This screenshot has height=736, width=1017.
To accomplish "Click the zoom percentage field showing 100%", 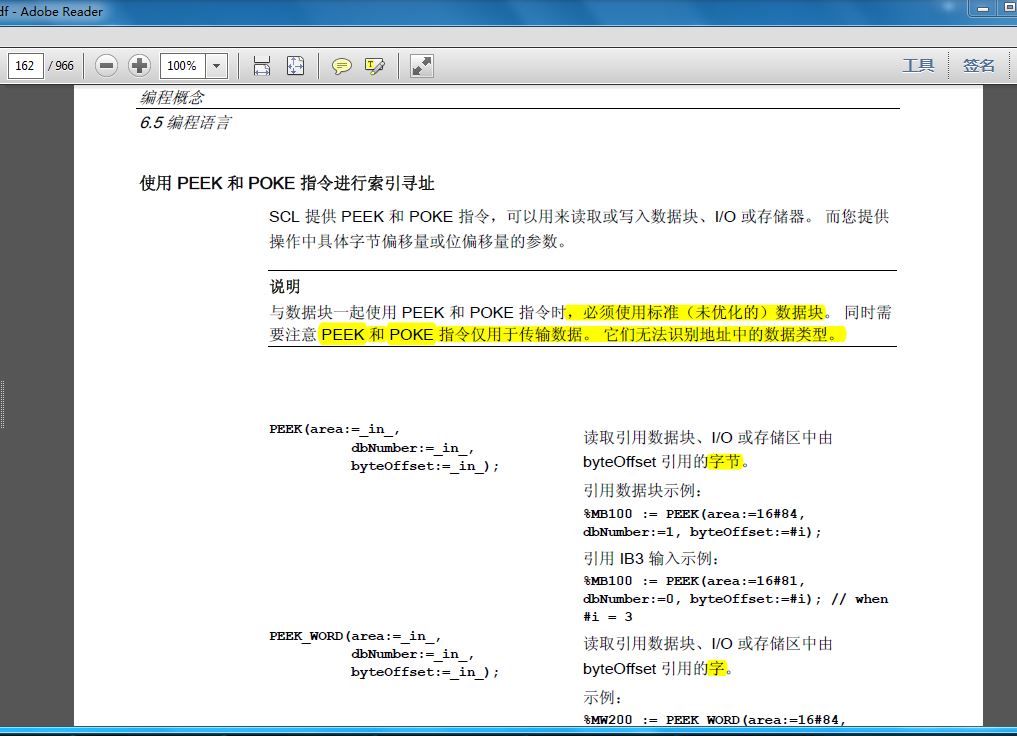I will [x=182, y=66].
